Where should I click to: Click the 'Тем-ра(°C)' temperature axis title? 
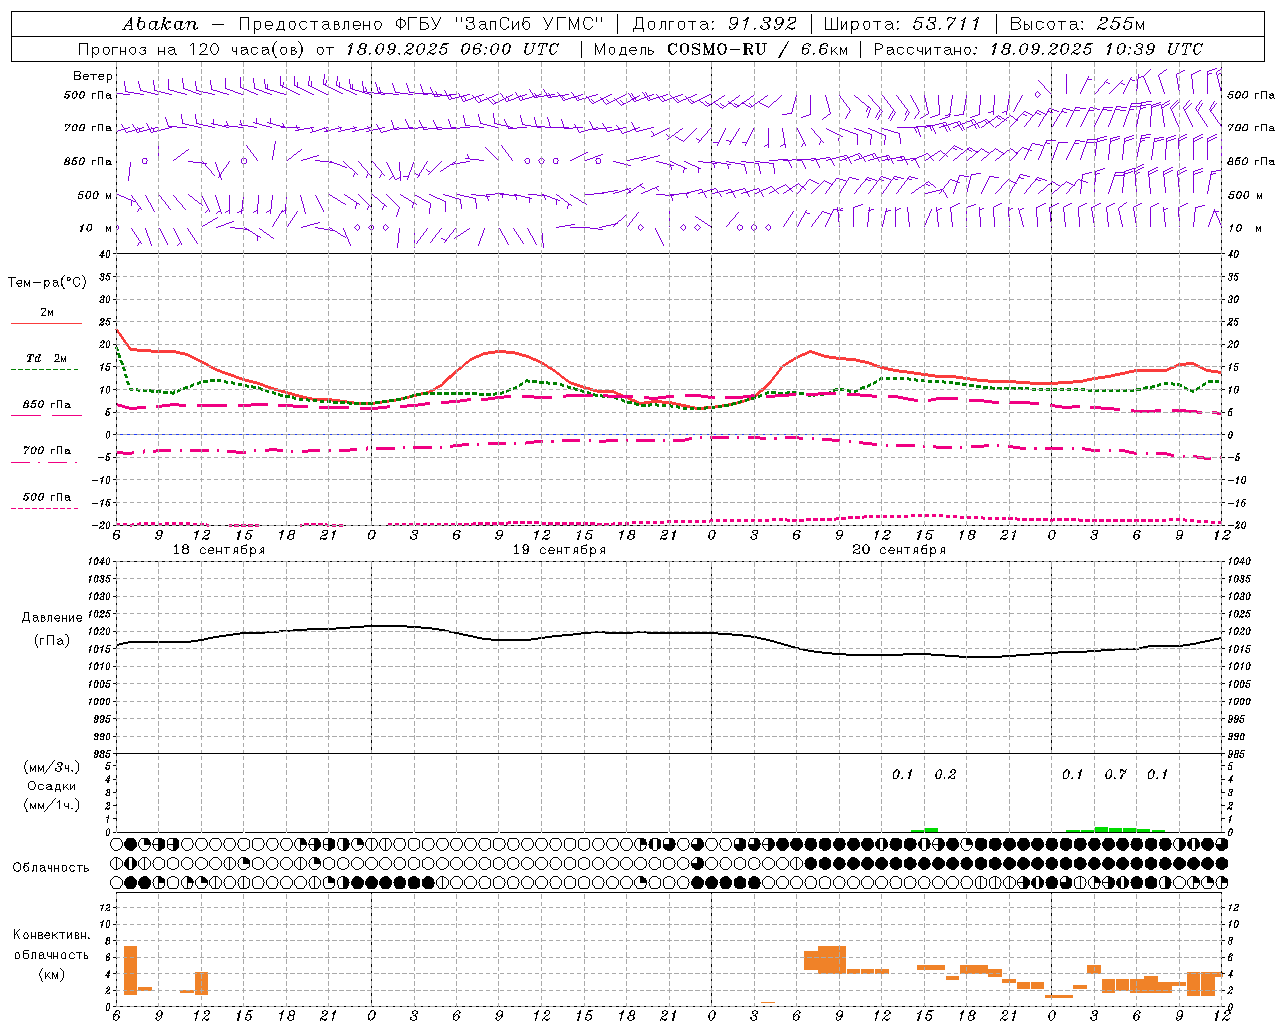tap(47, 283)
